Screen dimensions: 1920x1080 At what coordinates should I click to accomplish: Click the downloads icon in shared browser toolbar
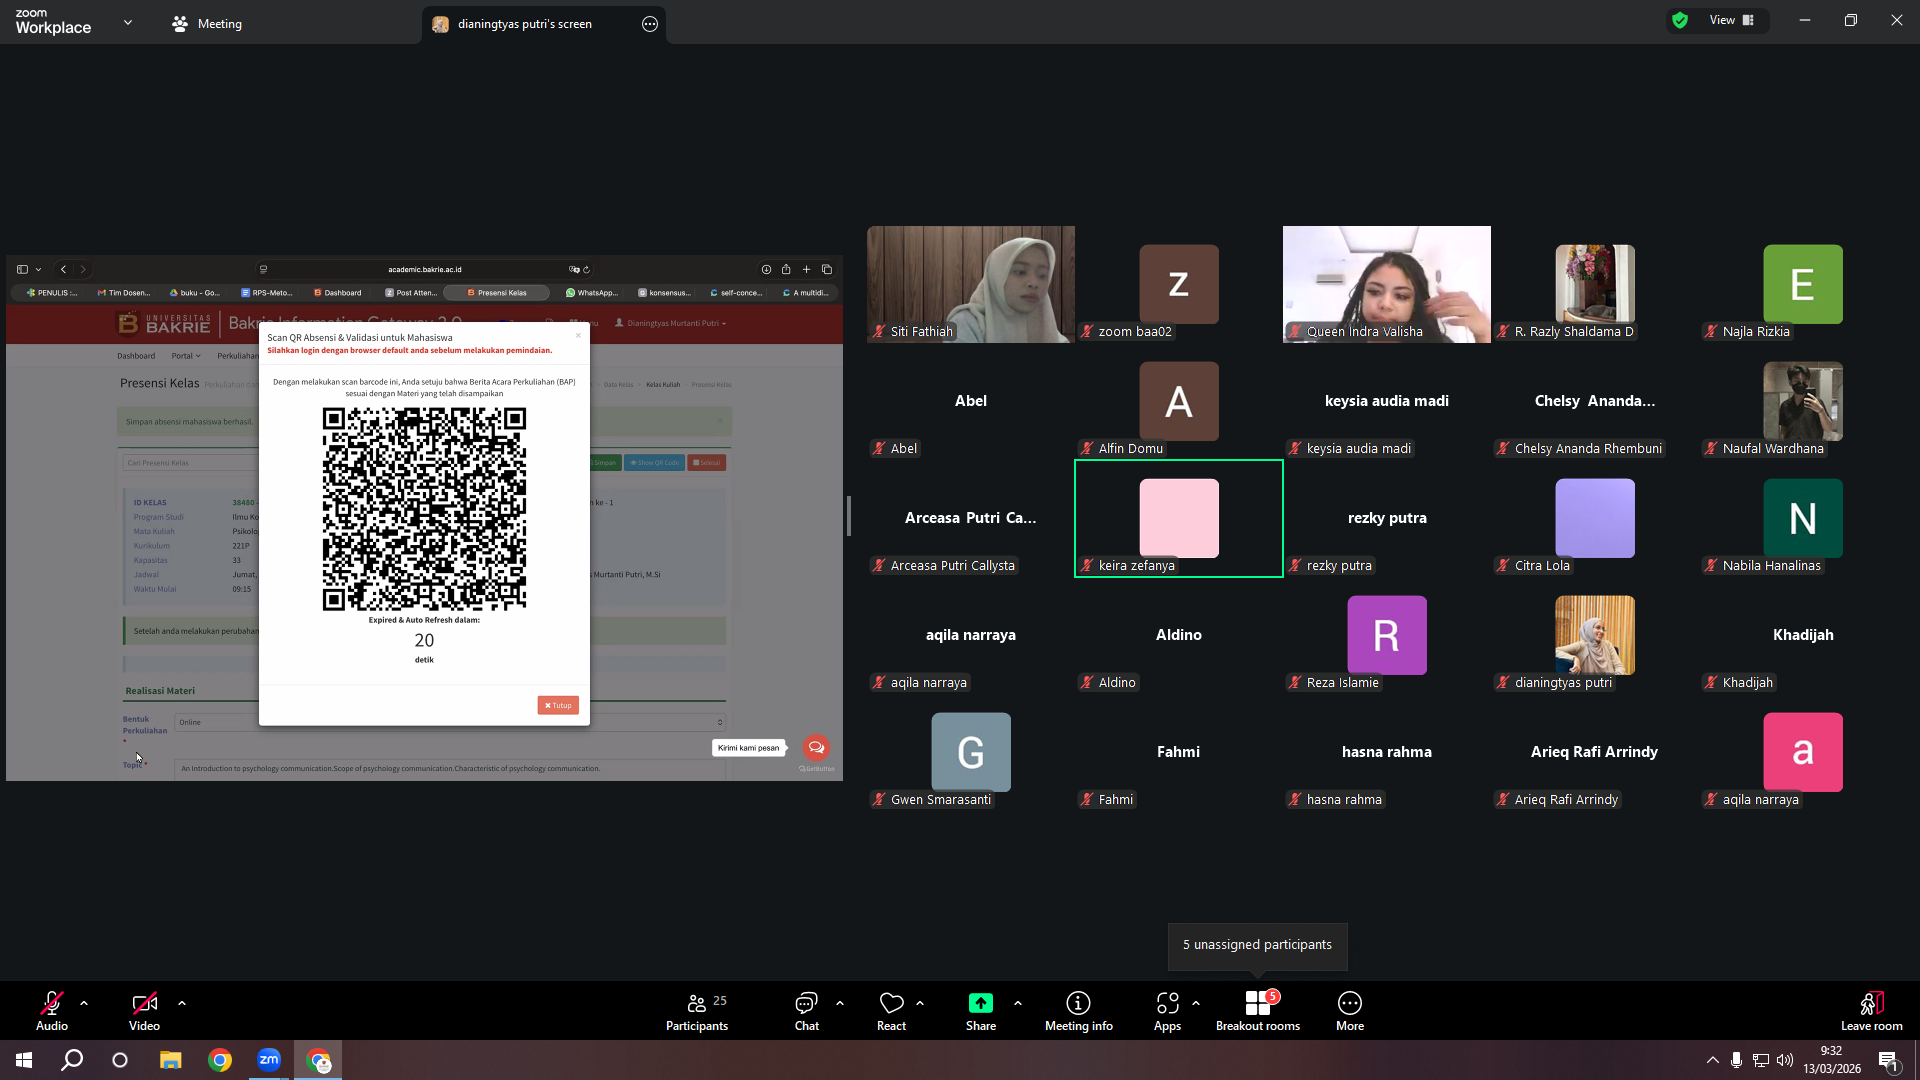[766, 269]
